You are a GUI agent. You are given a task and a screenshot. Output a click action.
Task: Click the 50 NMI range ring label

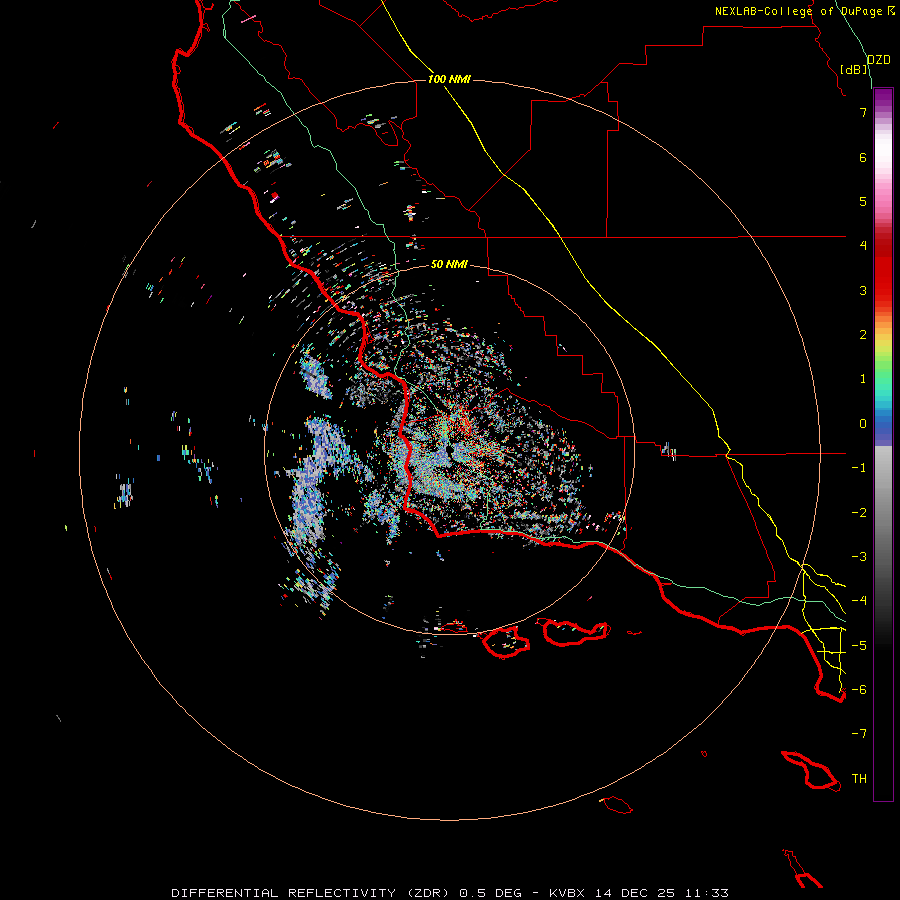click(x=449, y=264)
